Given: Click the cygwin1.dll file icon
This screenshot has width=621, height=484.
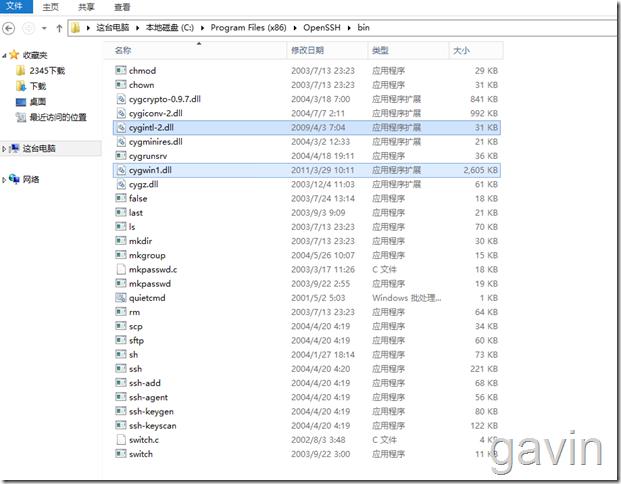Looking at the screenshot, I should point(120,170).
